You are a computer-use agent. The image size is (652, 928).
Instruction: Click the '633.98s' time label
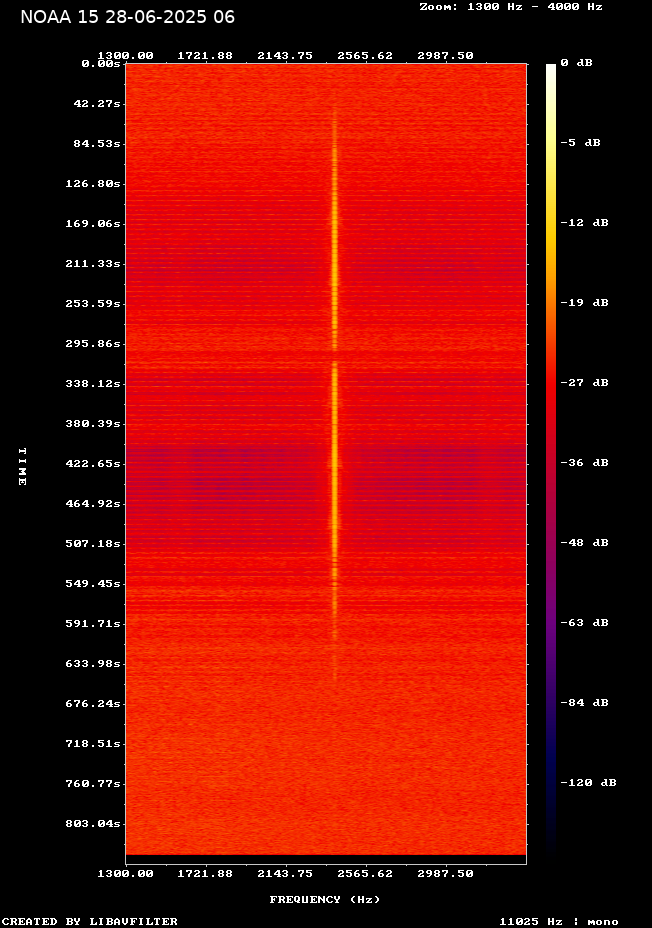pyautogui.click(x=93, y=663)
